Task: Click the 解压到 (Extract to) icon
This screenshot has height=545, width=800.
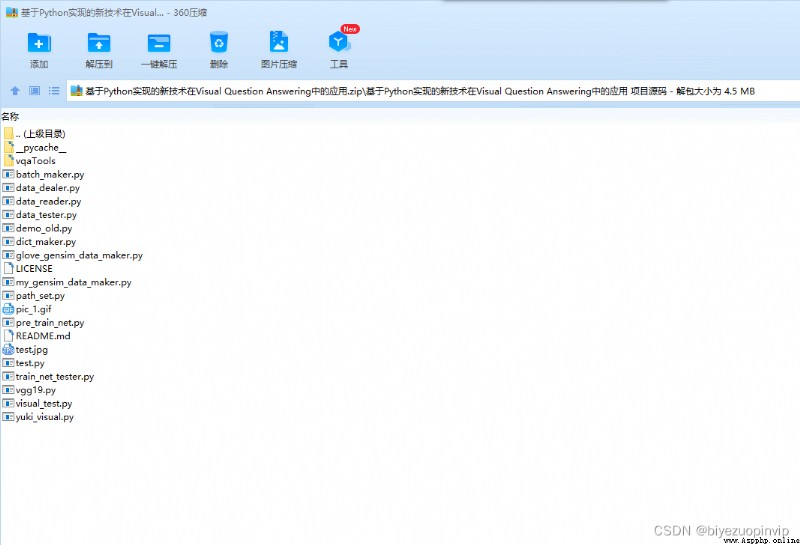Action: pos(99,43)
